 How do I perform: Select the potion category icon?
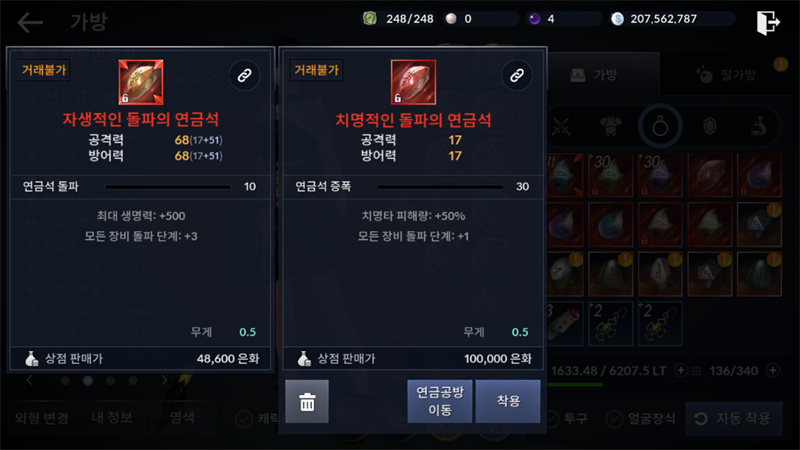tap(759, 126)
